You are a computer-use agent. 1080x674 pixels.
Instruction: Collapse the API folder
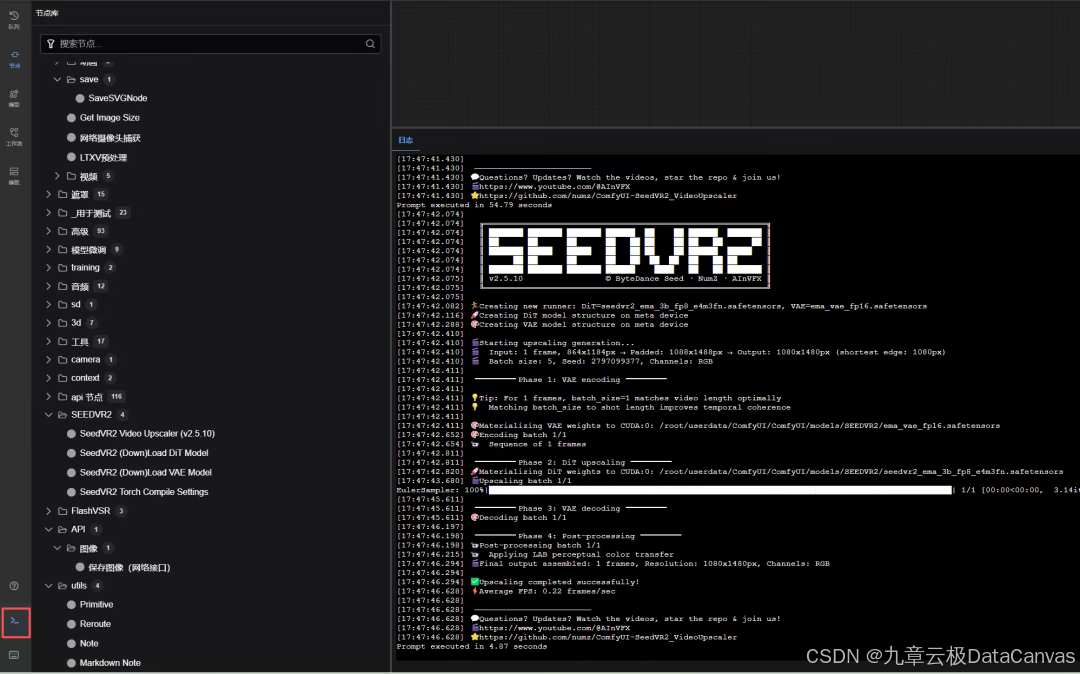(x=48, y=529)
